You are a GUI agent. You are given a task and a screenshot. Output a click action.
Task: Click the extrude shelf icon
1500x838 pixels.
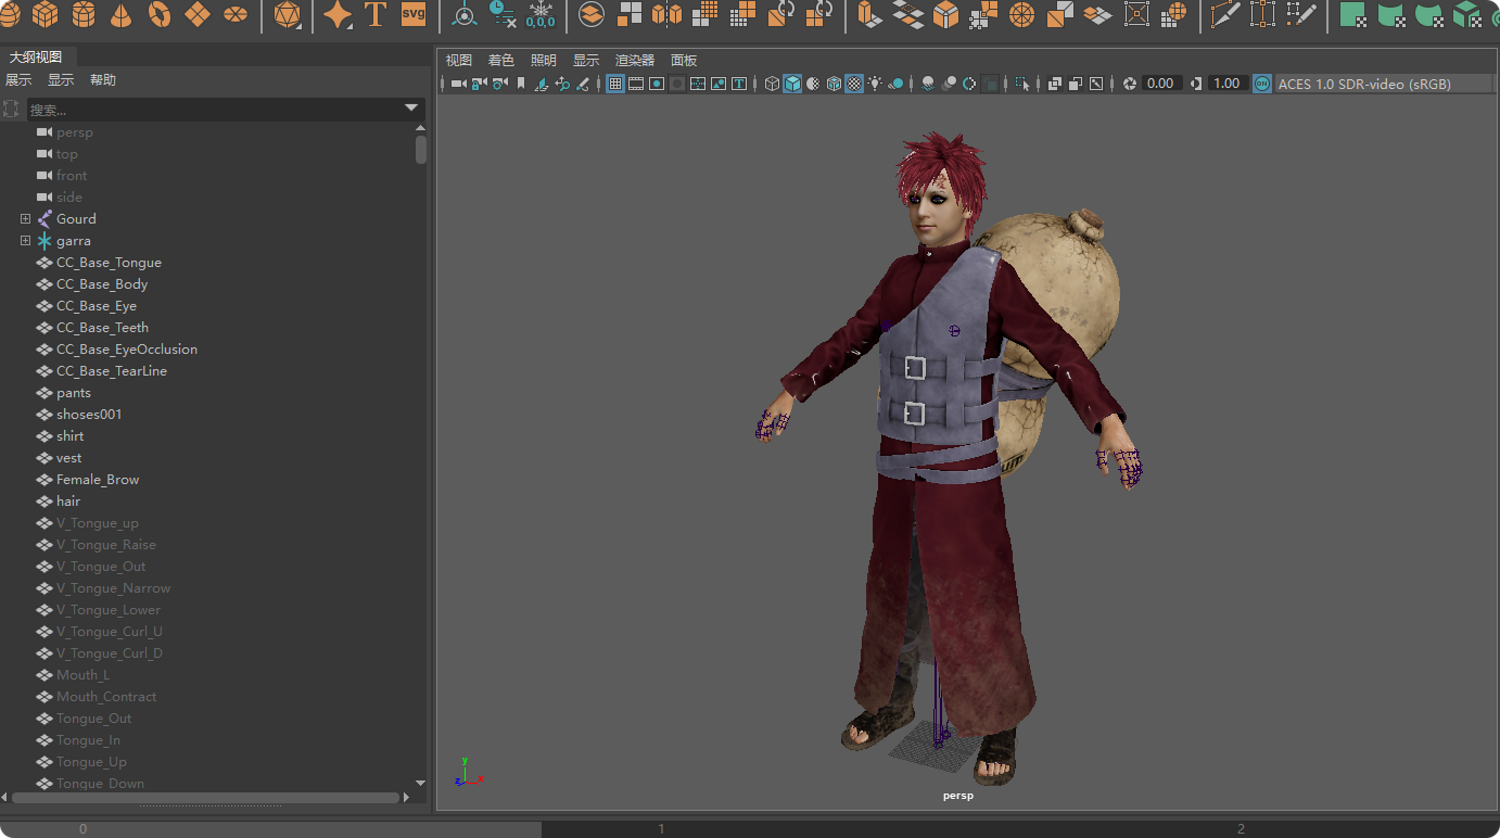pos(869,15)
